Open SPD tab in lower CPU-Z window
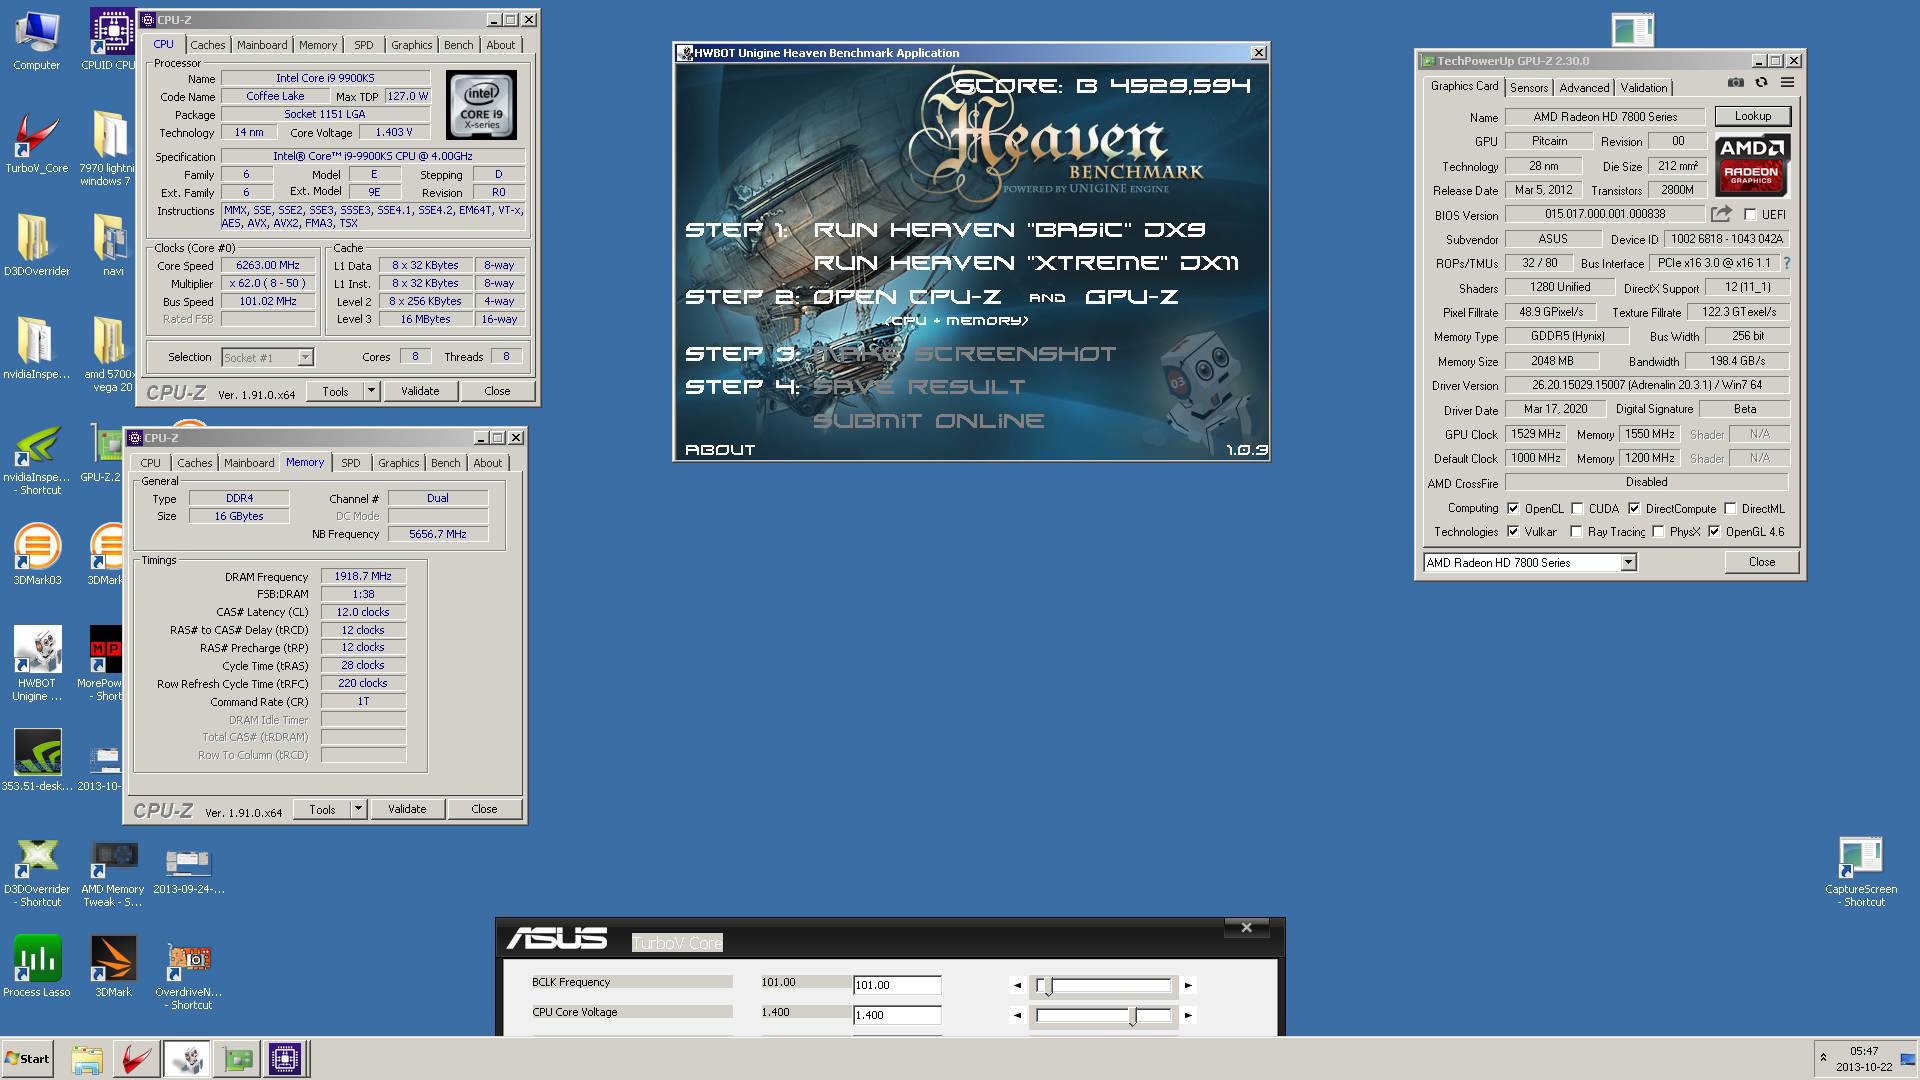Viewport: 1920px width, 1080px height. pos(351,463)
